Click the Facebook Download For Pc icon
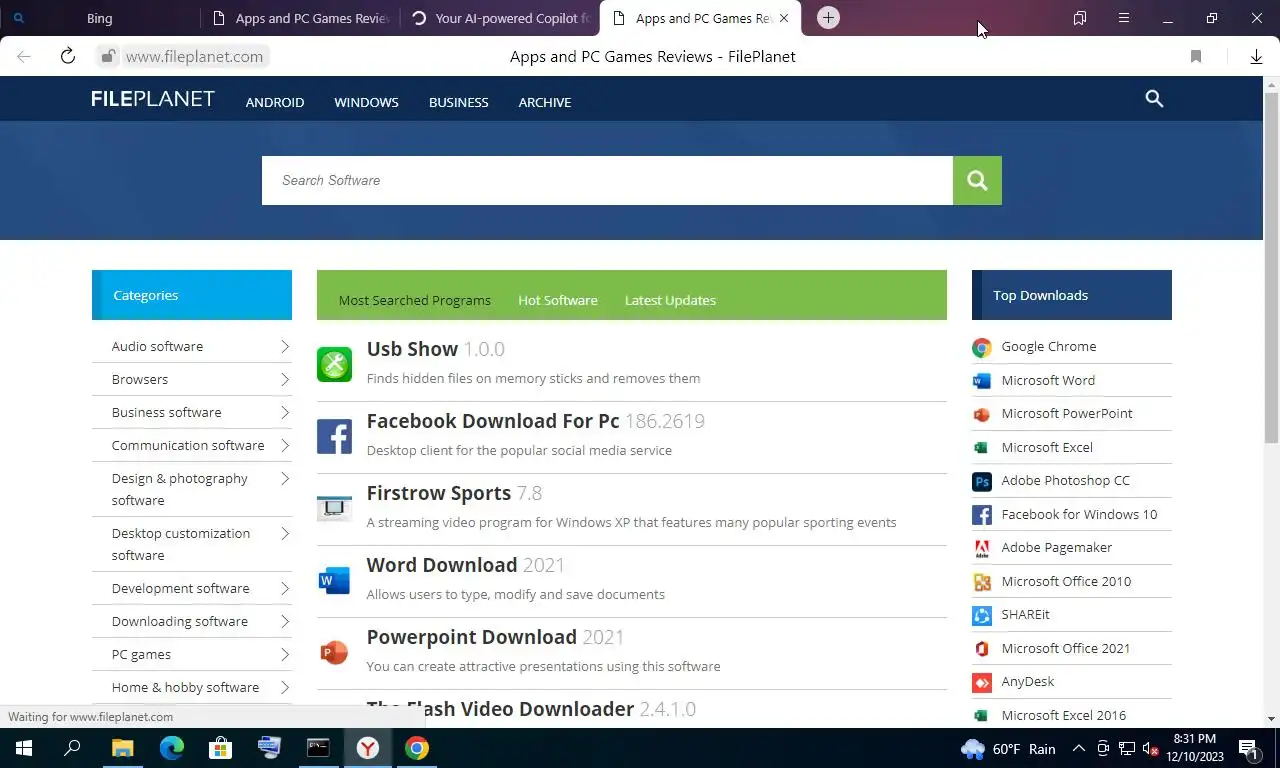1280x768 pixels. tap(334, 436)
